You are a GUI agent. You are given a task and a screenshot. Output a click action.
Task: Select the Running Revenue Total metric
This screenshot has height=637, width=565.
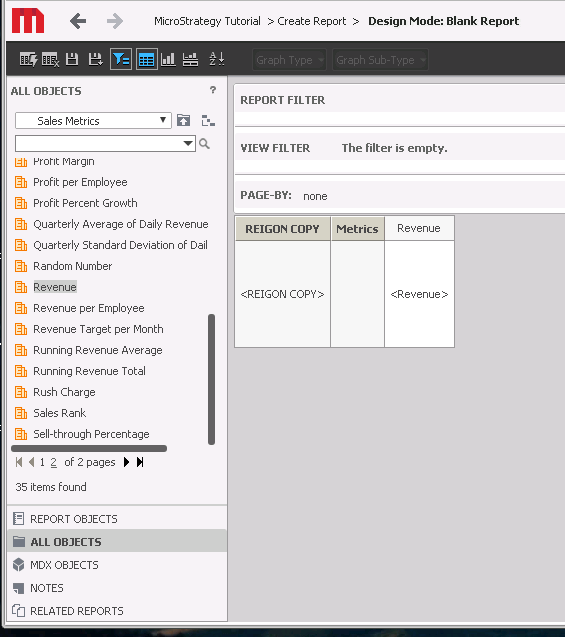coord(89,371)
